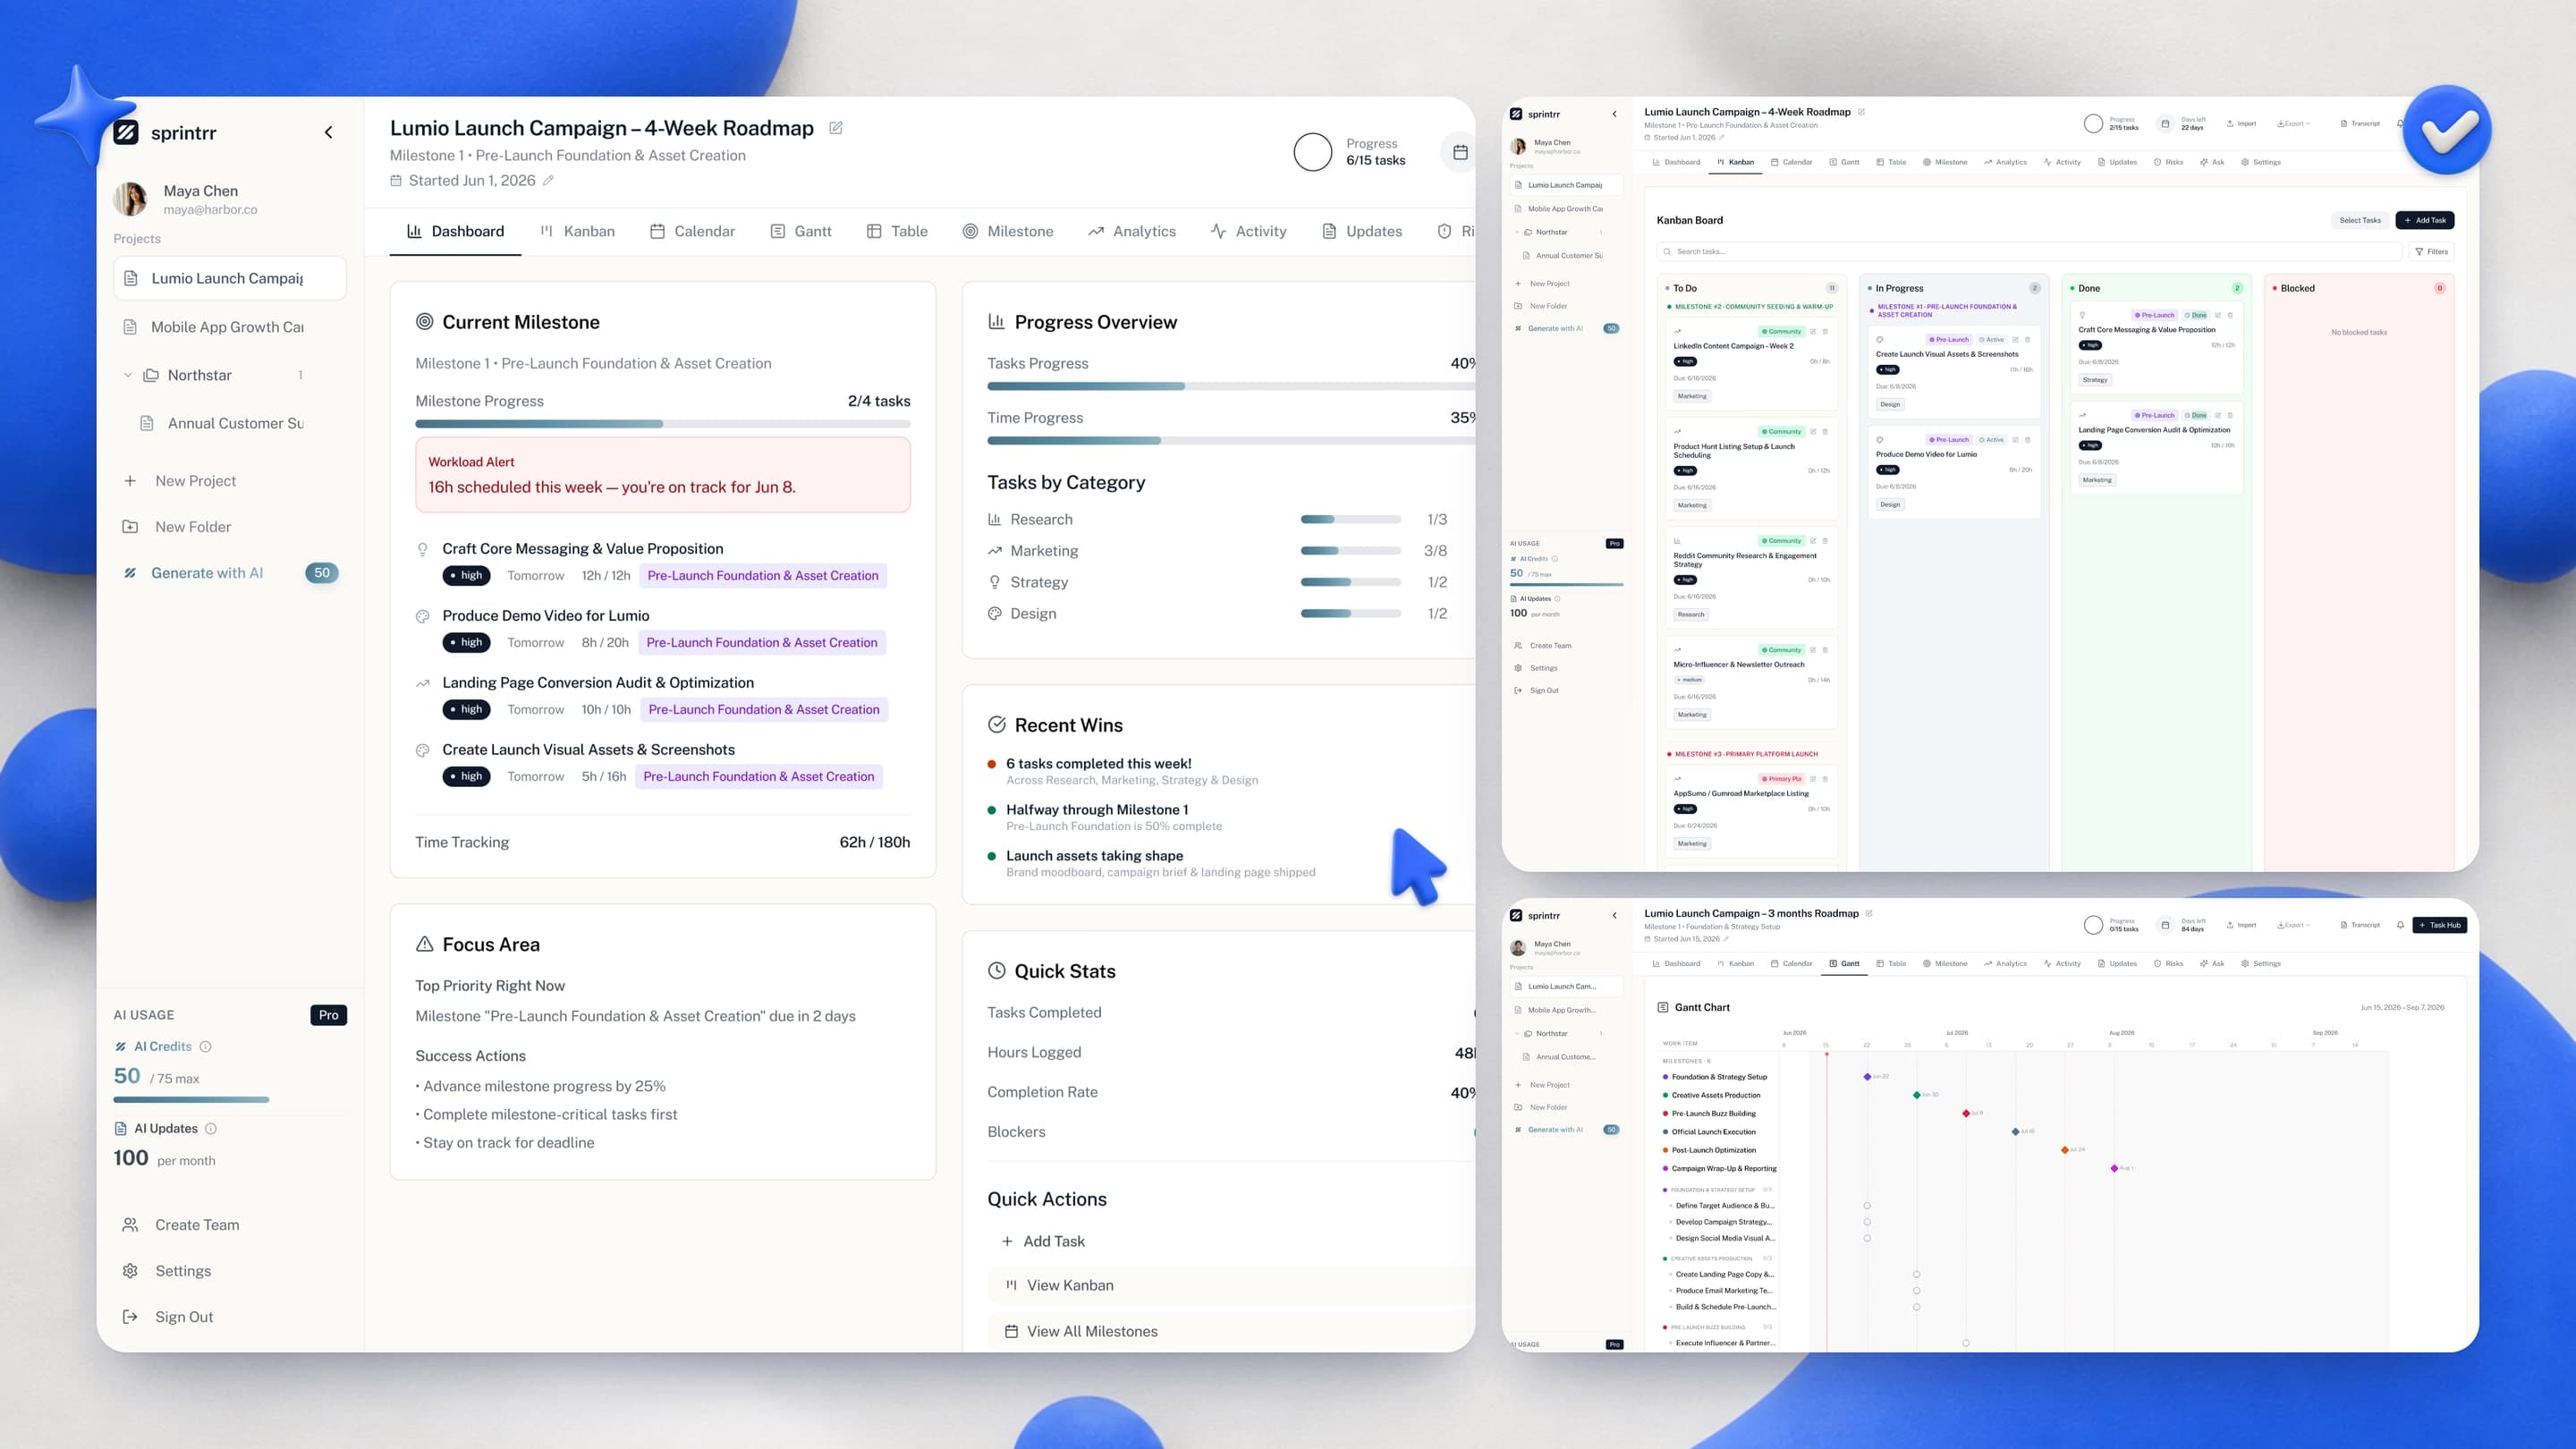
Task: Click the AI Credits info icon in Dashboard window
Action: 205,1047
